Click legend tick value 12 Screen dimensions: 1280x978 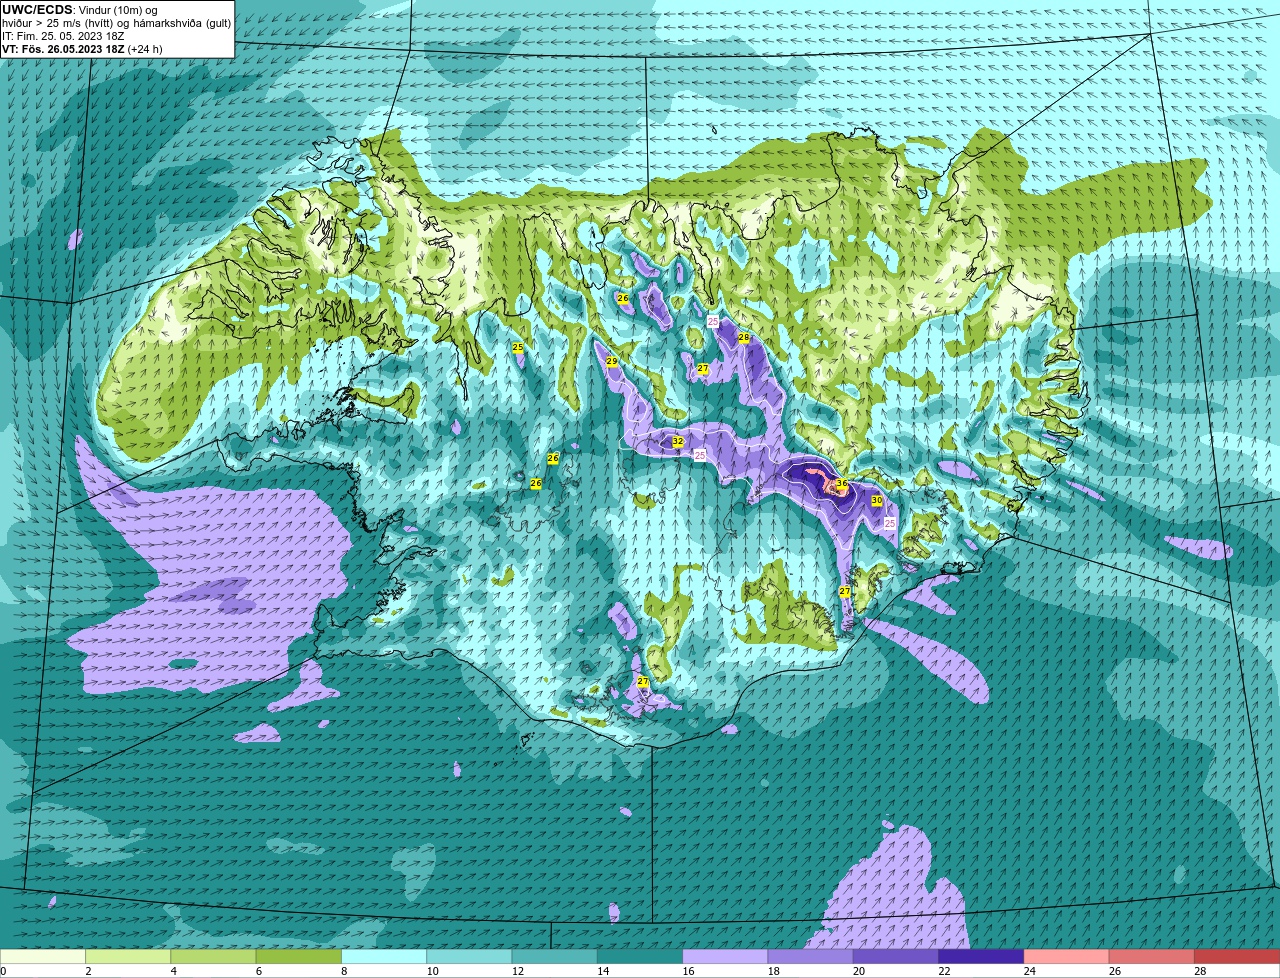tap(517, 971)
